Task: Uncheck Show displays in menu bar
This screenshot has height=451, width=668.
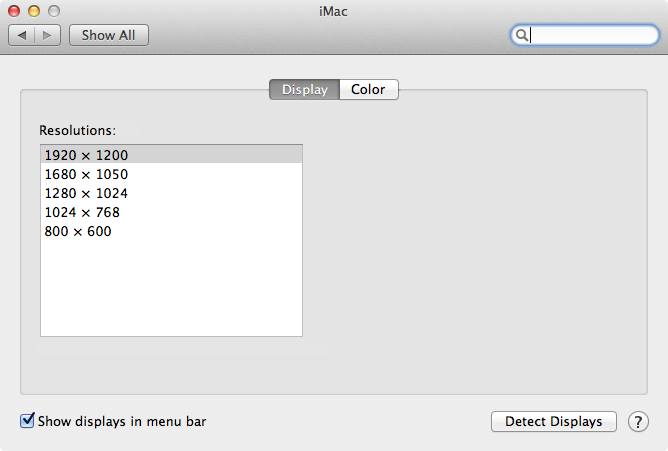Action: click(x=27, y=421)
